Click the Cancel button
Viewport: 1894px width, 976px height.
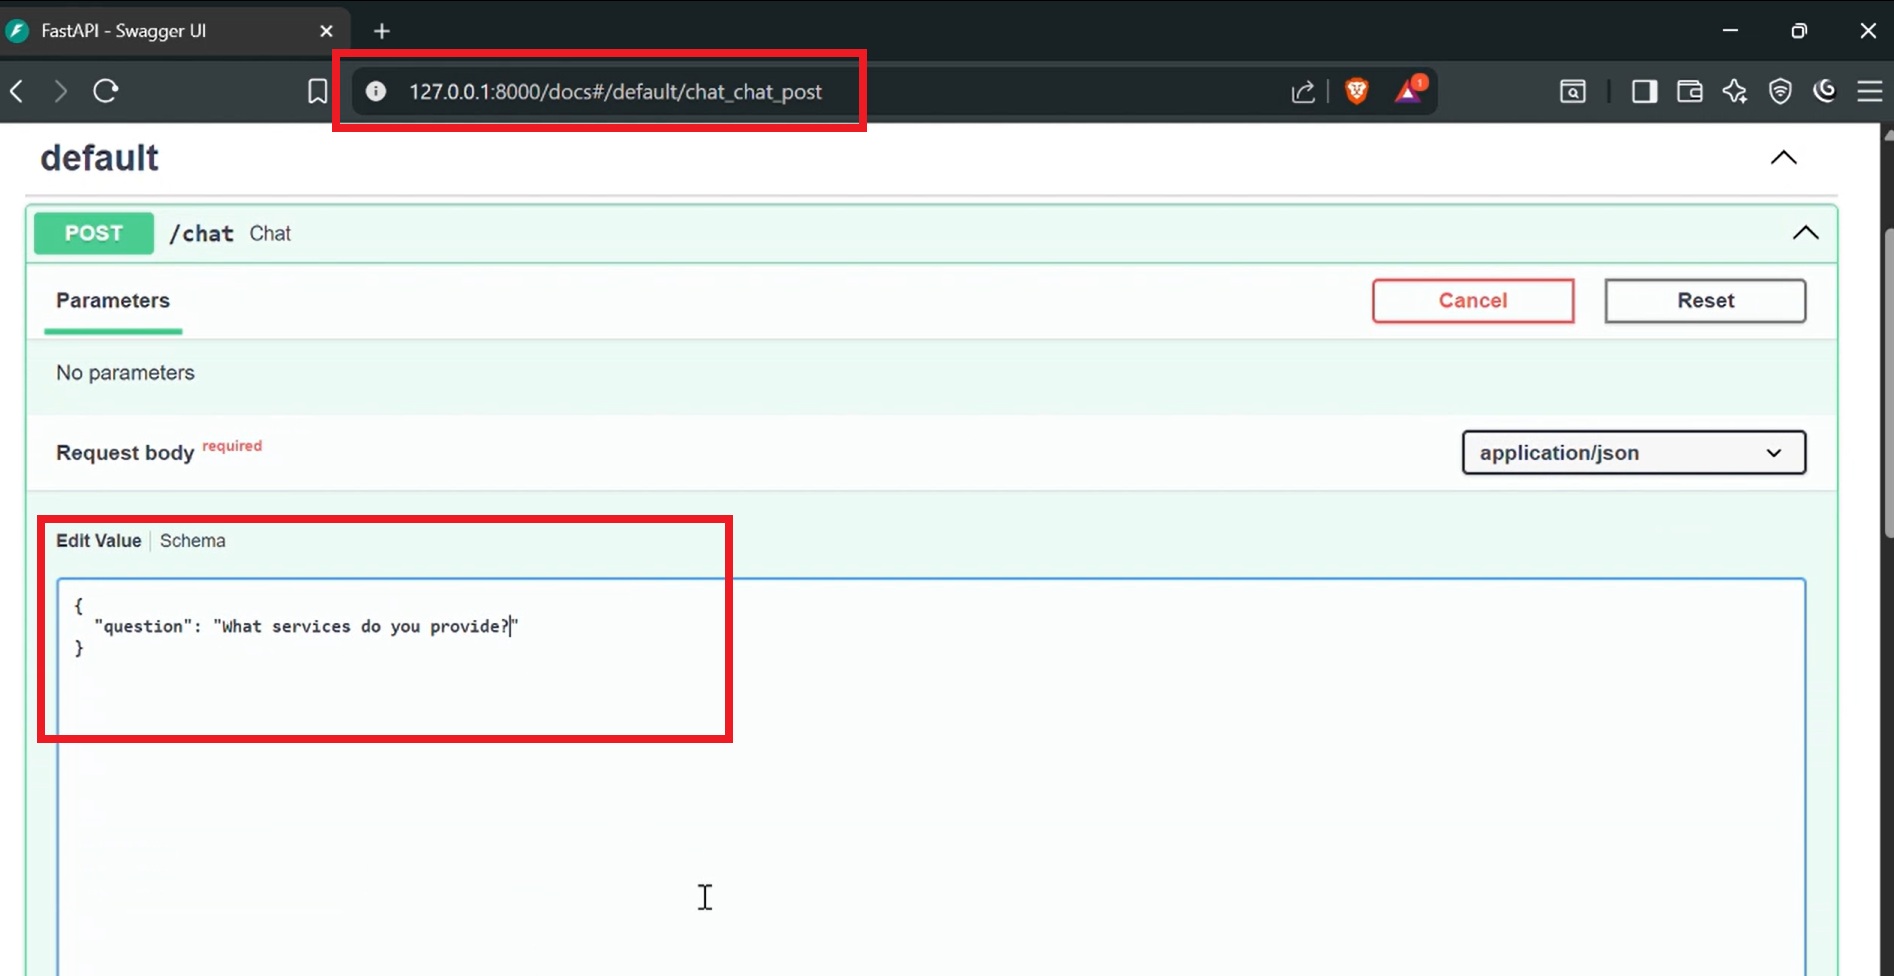tap(1472, 300)
